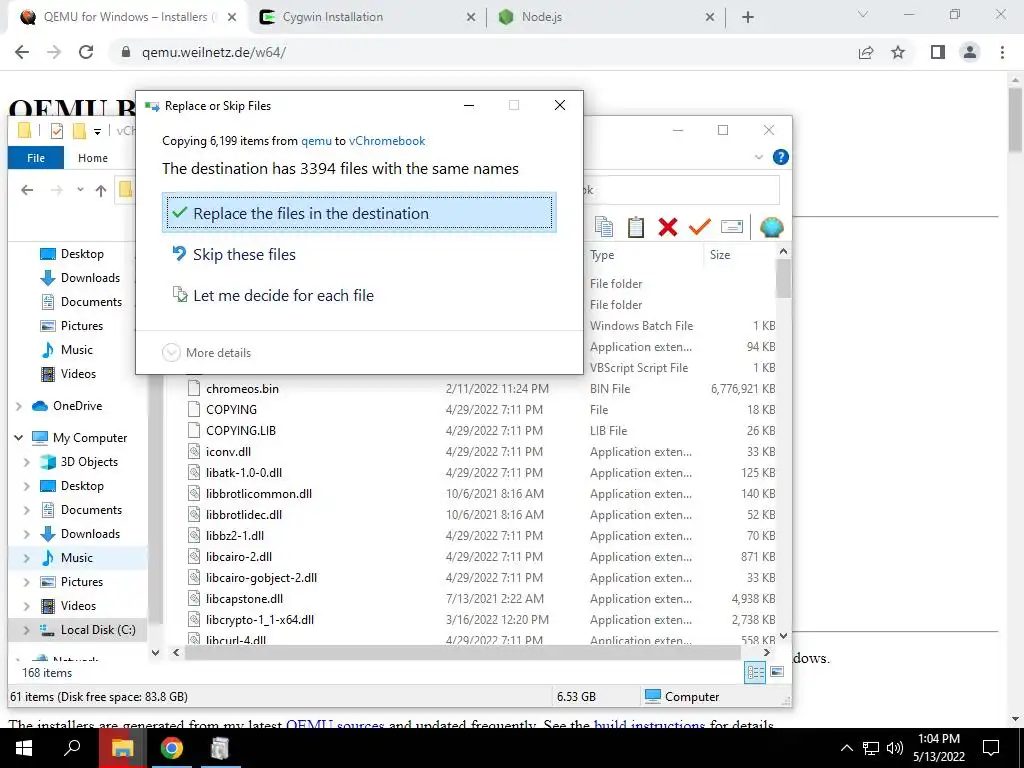The width and height of the screenshot is (1024, 768).
Task: Click the volume speaker icon in system tray
Action: pyautogui.click(x=895, y=748)
